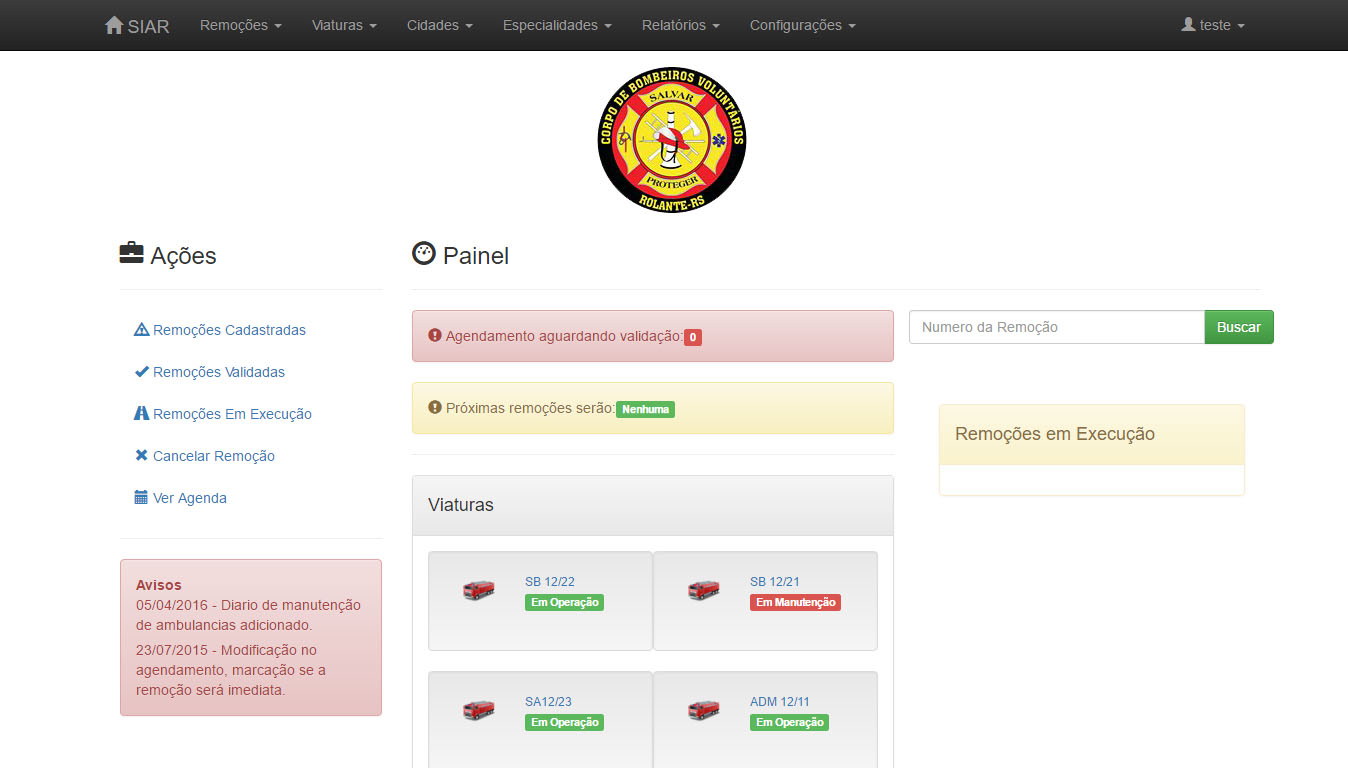This screenshot has height=768, width=1348.
Task: Click the Bombeiros Voluntários logo emblem
Action: point(672,139)
